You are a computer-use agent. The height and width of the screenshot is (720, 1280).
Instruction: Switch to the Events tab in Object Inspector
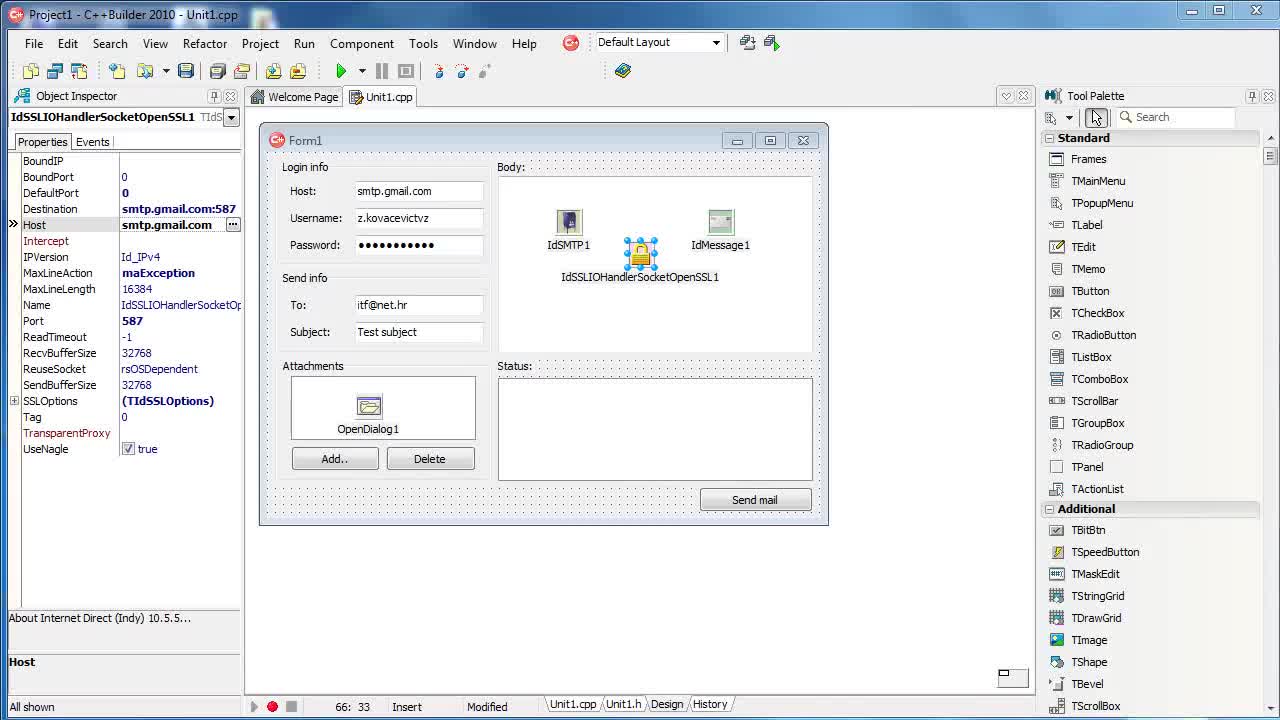pos(92,142)
